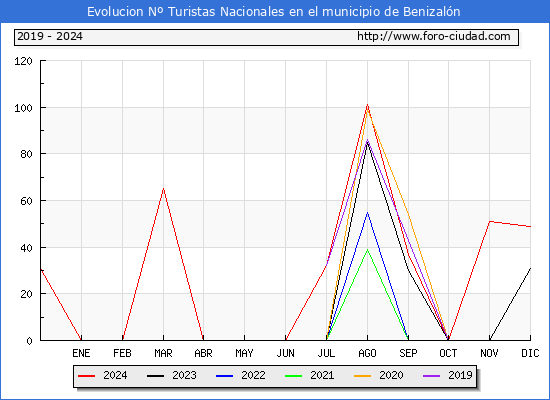Click the SEP month axis label
This screenshot has height=400, width=550.
click(408, 353)
